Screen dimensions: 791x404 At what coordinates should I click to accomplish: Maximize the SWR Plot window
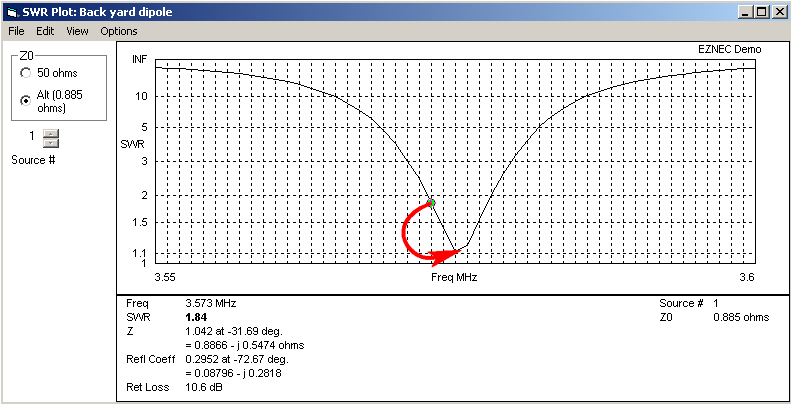click(x=761, y=11)
